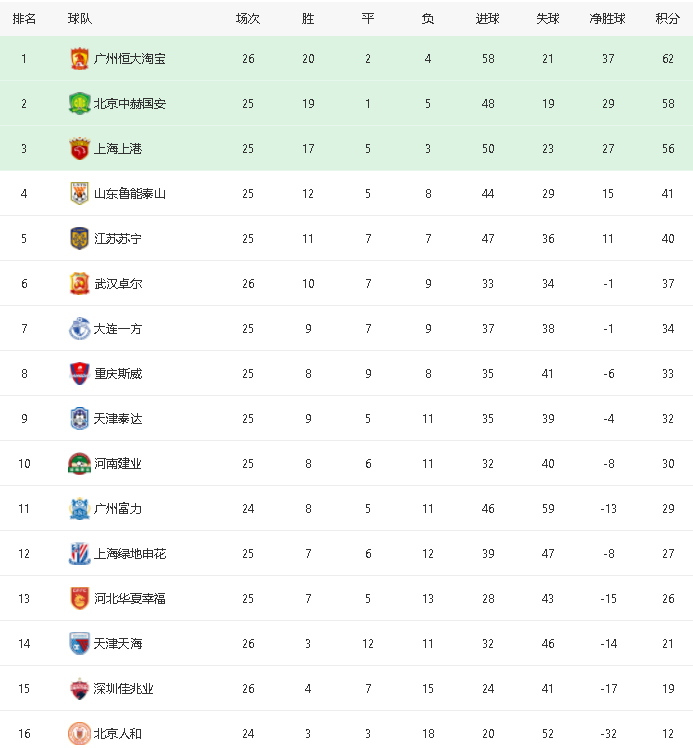Click the 广州恒大淘宝 team logo
This screenshot has height=748, width=693.
pyautogui.click(x=79, y=59)
